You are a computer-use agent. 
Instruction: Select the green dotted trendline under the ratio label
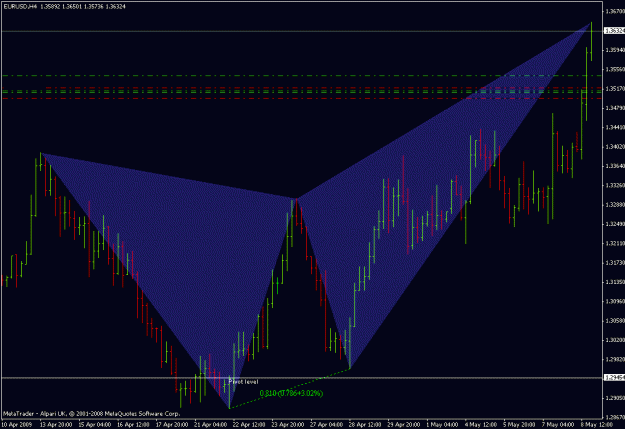pos(290,388)
